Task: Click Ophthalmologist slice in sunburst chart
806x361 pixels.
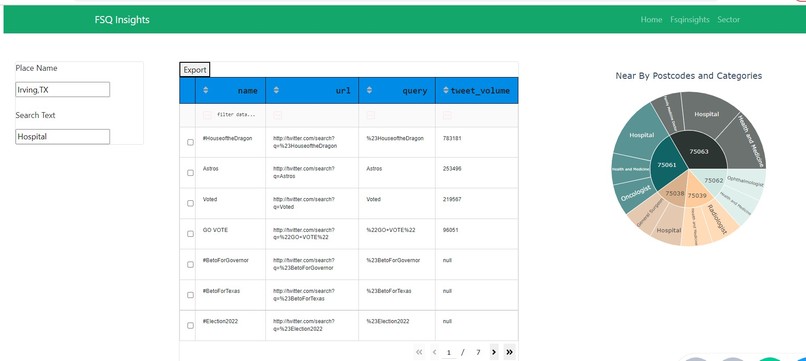Action: [x=745, y=182]
